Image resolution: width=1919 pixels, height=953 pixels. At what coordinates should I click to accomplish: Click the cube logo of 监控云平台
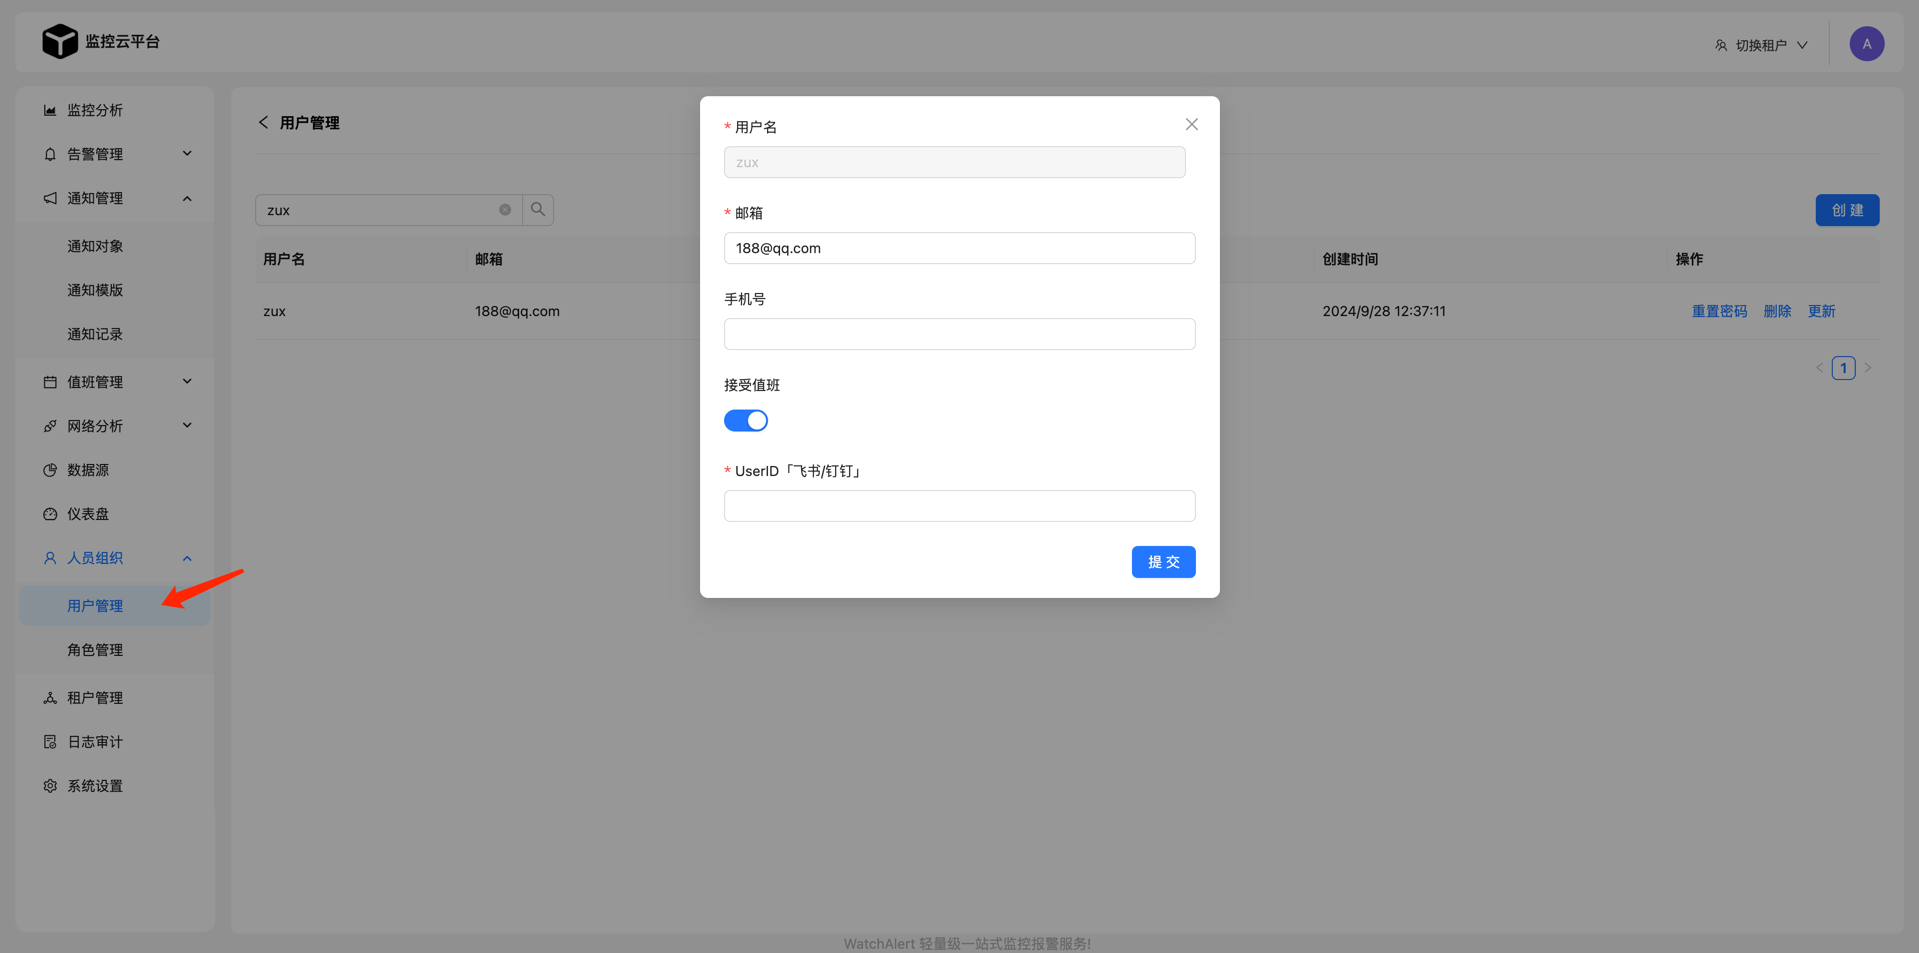(60, 41)
